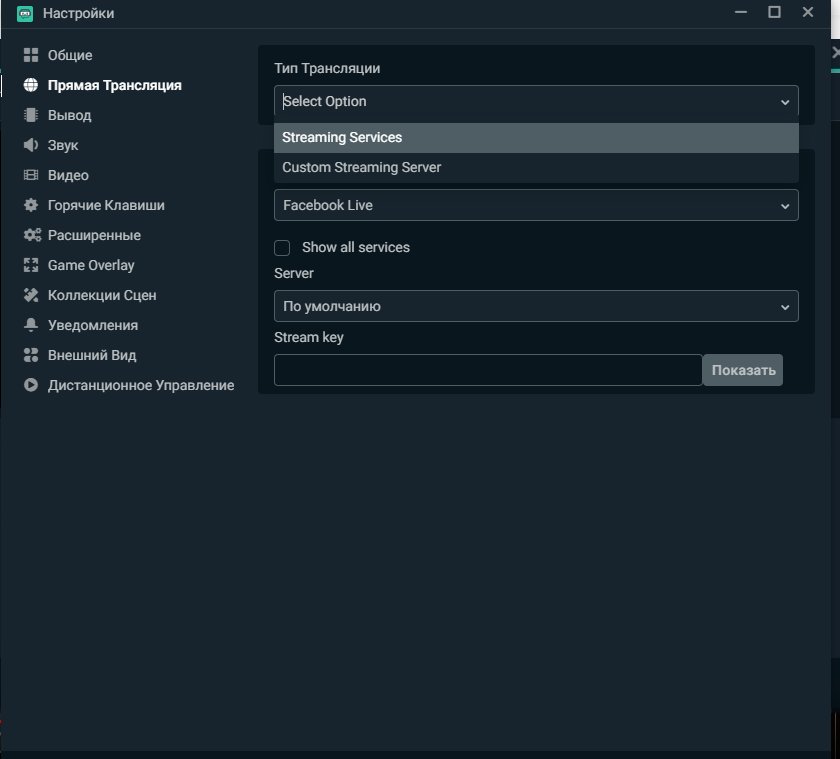
Task: Click the chip icon beside Вывод
Action: point(30,115)
